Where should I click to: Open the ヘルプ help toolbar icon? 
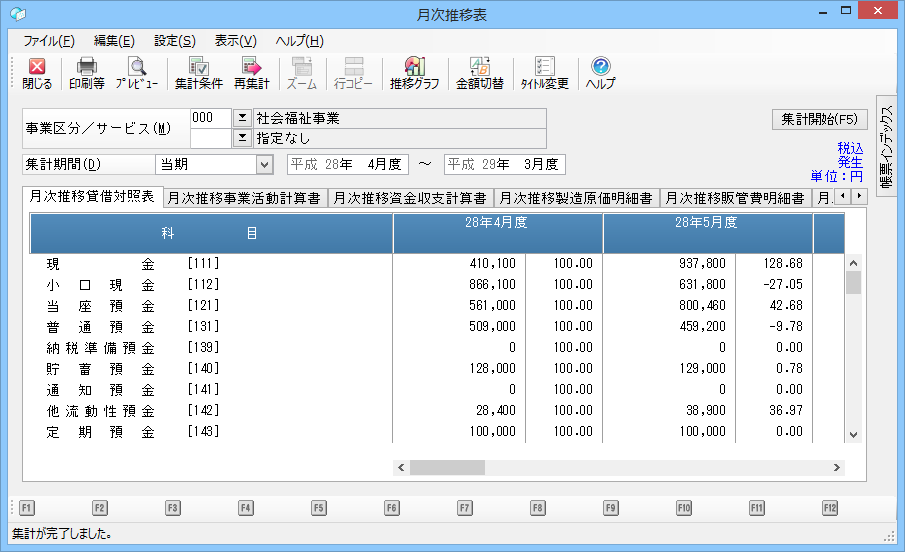[600, 74]
